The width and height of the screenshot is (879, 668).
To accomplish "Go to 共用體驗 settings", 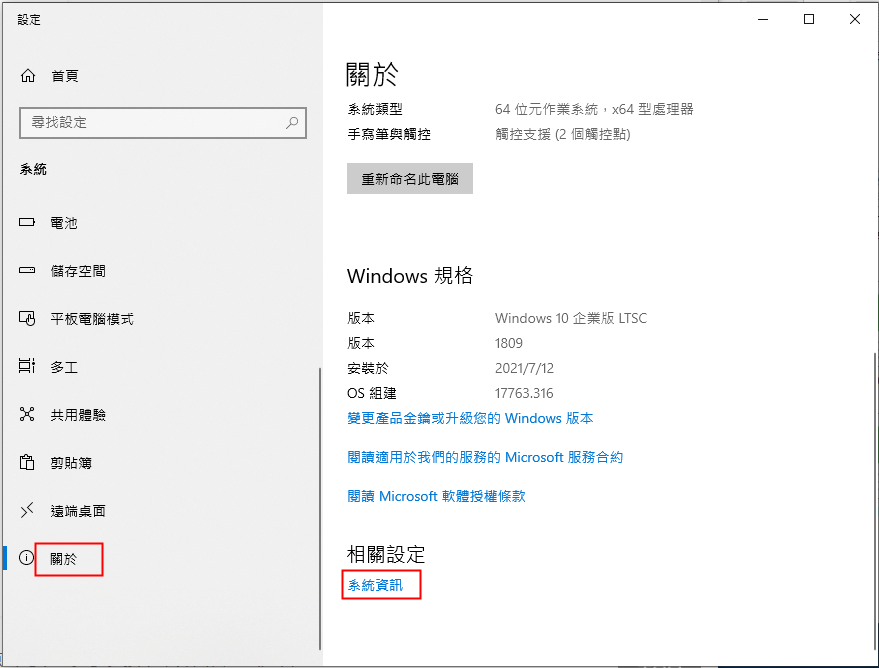I will point(78,415).
